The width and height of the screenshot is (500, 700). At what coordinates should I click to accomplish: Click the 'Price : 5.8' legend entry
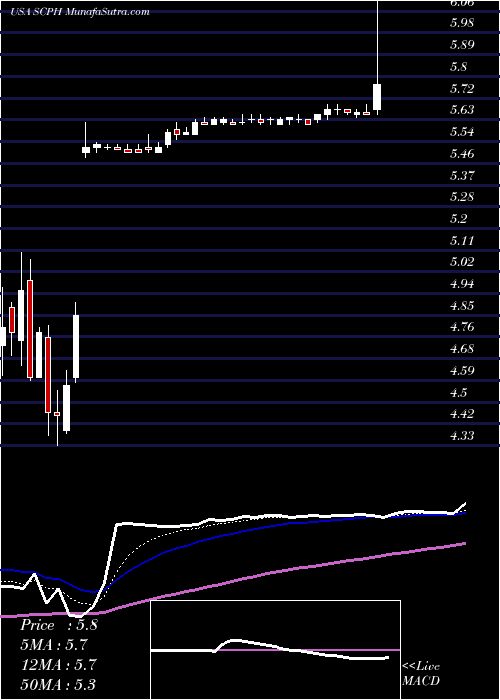pos(58,625)
